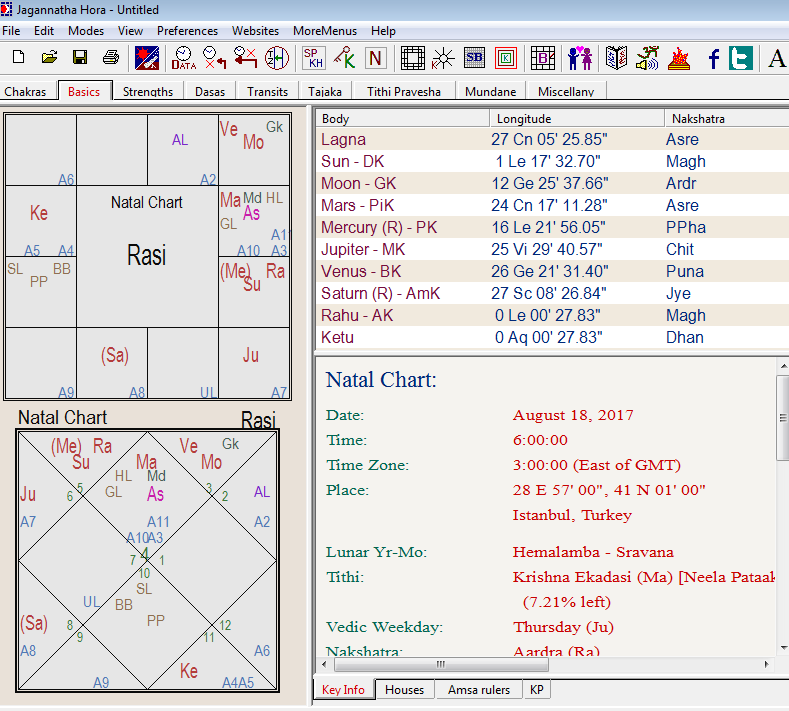Click the New chart icon

(18, 58)
